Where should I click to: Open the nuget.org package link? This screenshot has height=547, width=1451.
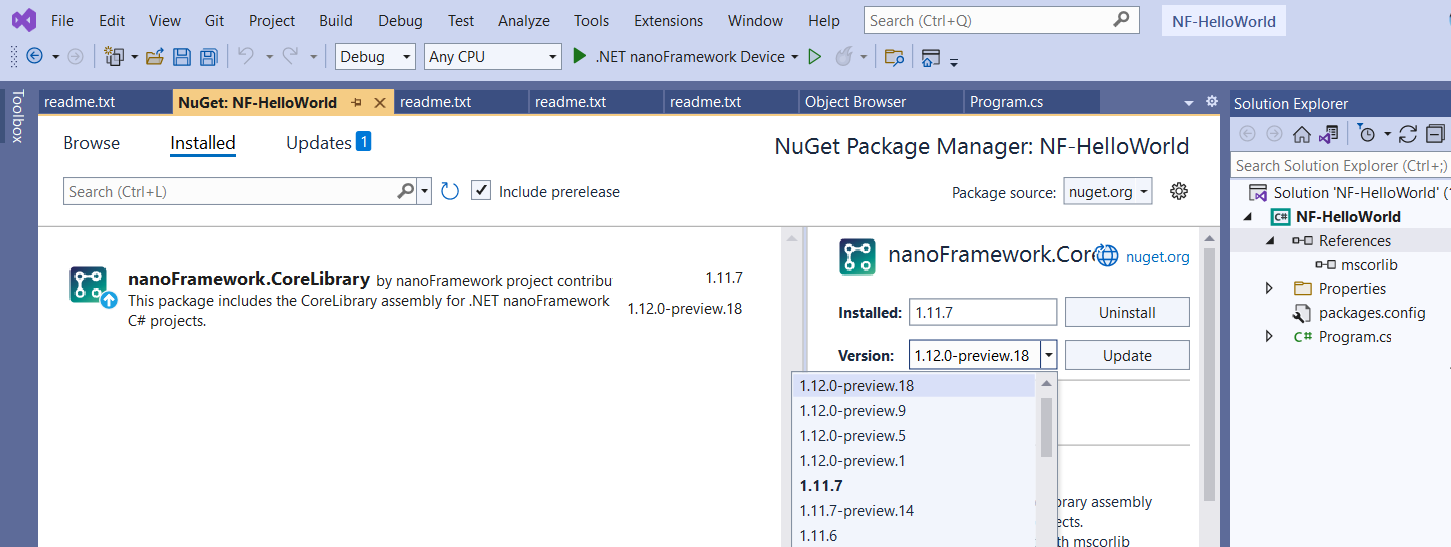1158,257
